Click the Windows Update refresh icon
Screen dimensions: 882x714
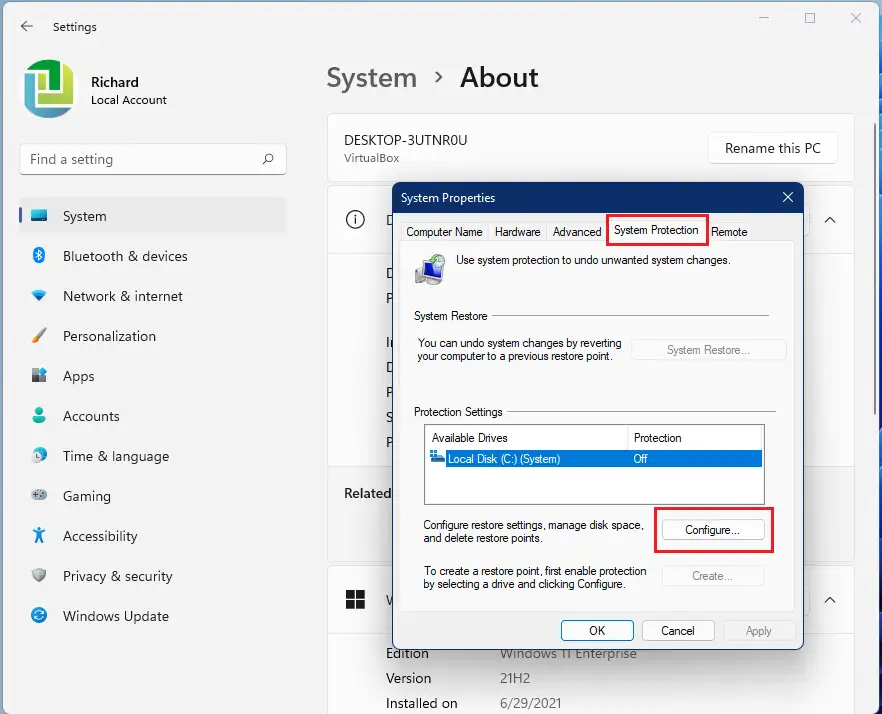click(x=39, y=615)
